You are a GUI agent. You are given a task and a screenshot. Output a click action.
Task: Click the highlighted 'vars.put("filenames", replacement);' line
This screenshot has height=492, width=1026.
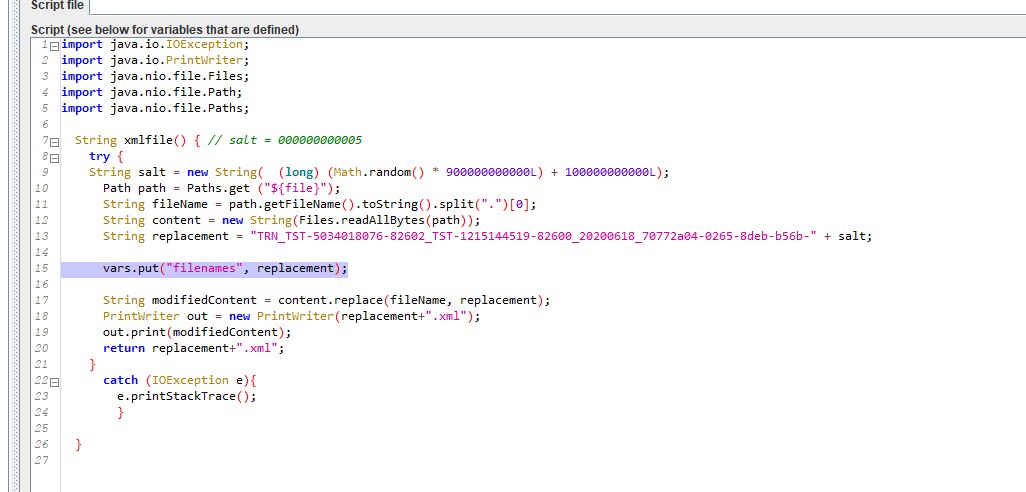point(225,268)
